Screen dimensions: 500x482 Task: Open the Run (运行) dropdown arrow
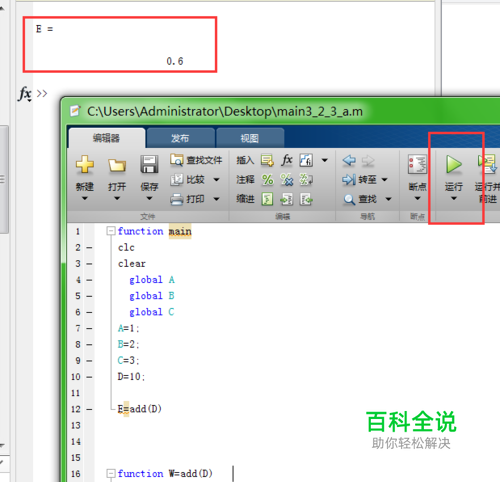point(454,199)
